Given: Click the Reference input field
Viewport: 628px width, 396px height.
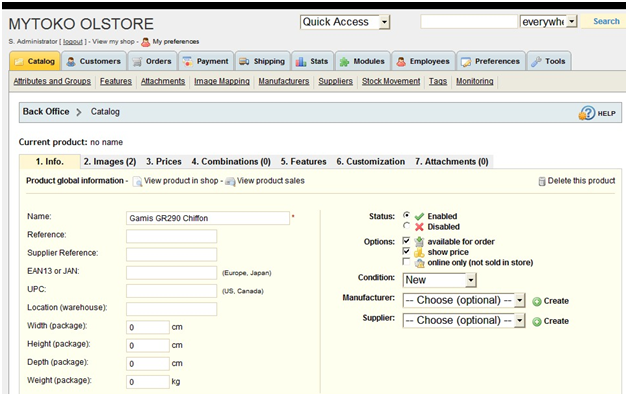Looking at the screenshot, I should click(x=171, y=236).
